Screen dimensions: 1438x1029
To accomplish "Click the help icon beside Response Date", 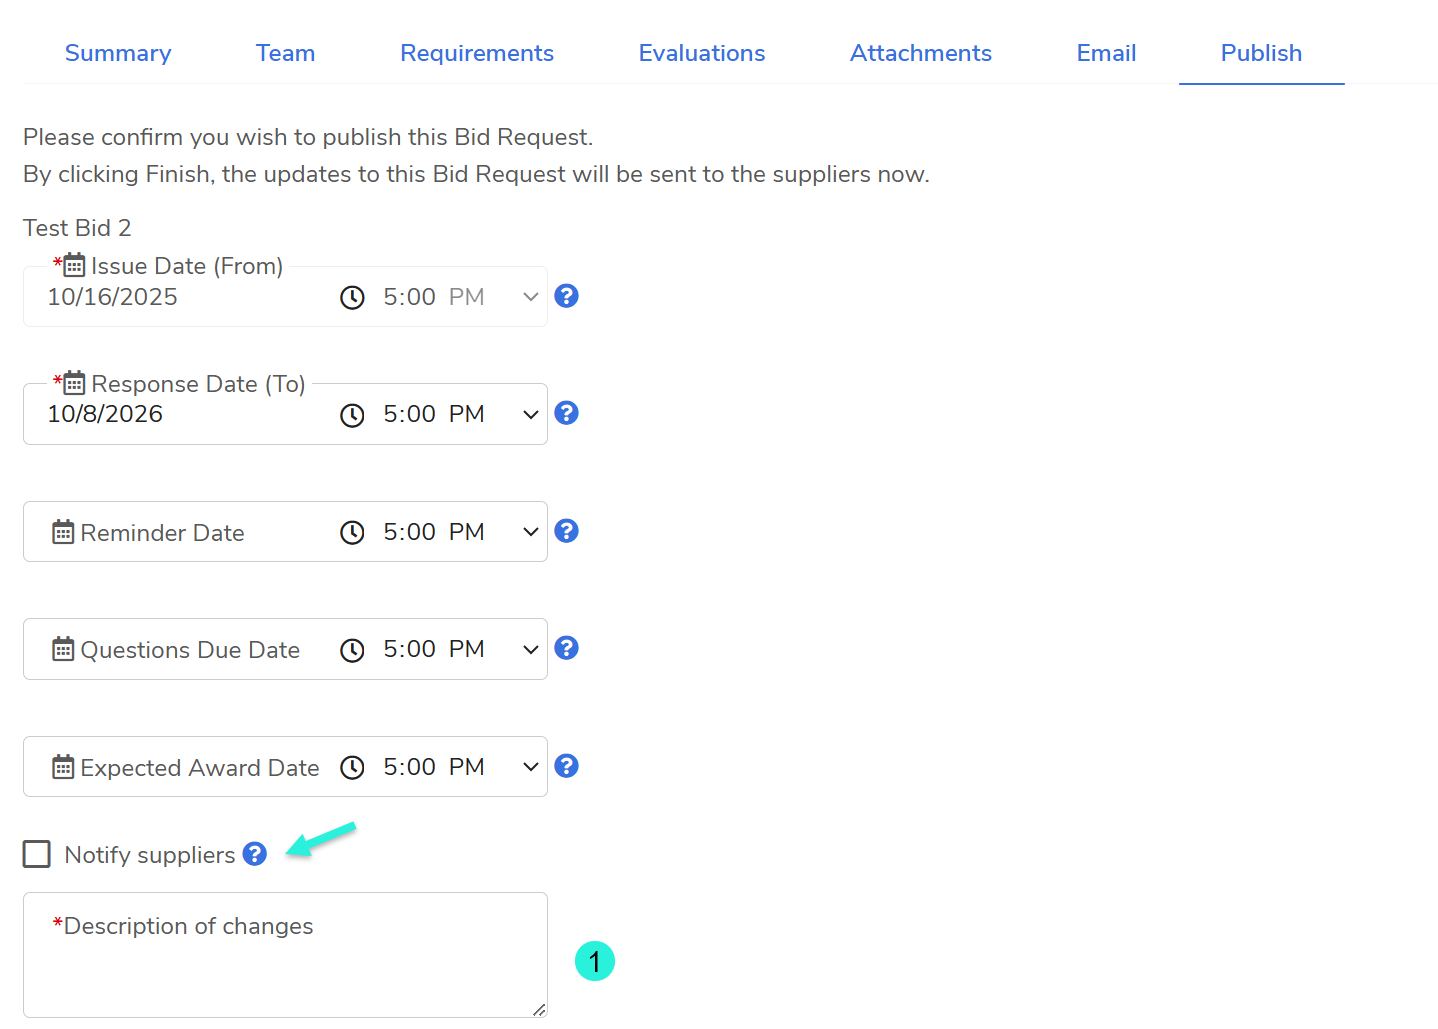I will 566,413.
